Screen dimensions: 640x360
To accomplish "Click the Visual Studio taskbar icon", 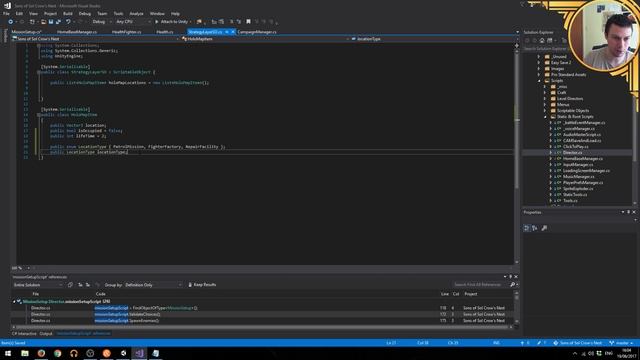I will point(139,353).
